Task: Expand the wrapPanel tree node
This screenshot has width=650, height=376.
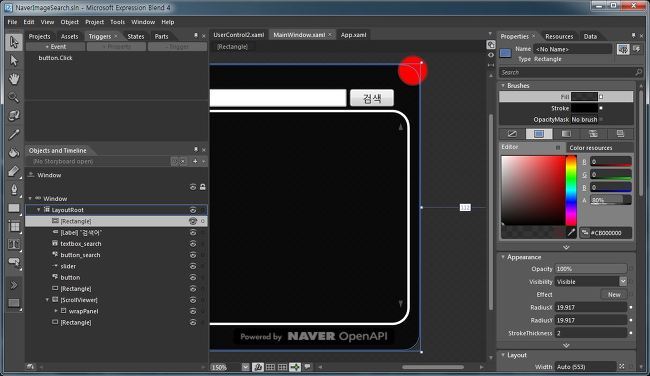Action: (56, 311)
